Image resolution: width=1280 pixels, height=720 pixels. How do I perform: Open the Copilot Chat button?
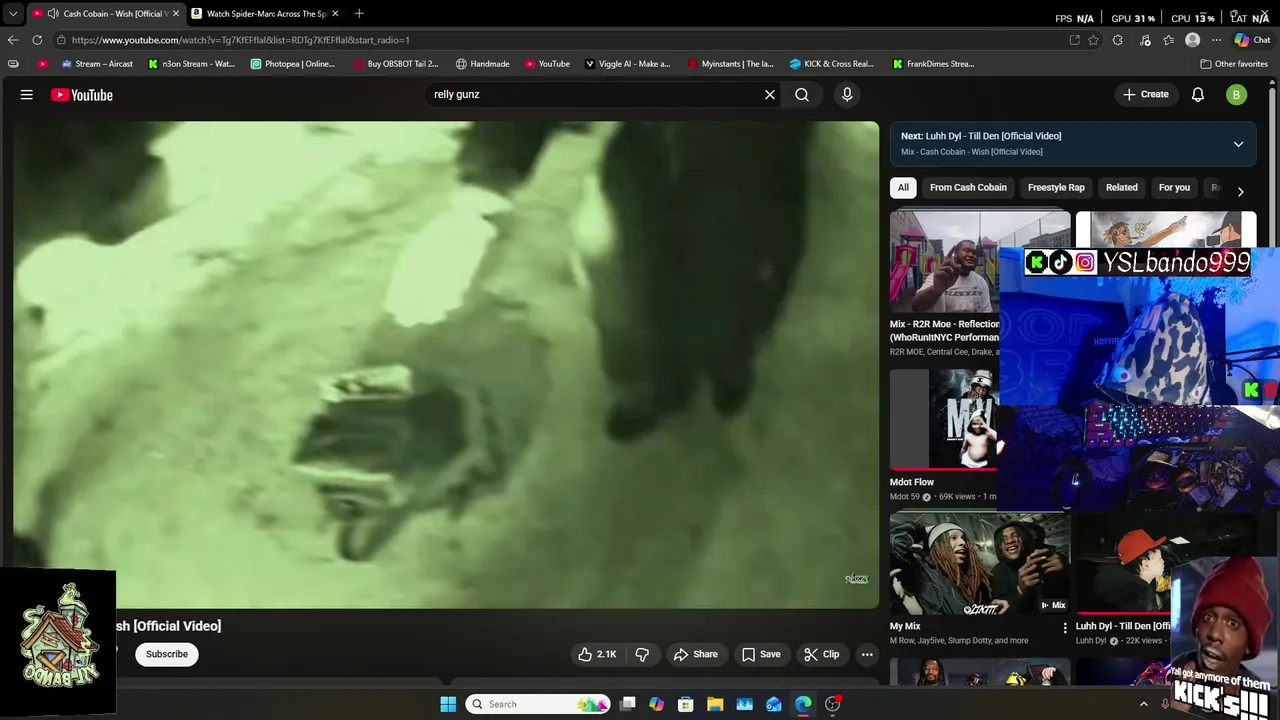[1252, 40]
